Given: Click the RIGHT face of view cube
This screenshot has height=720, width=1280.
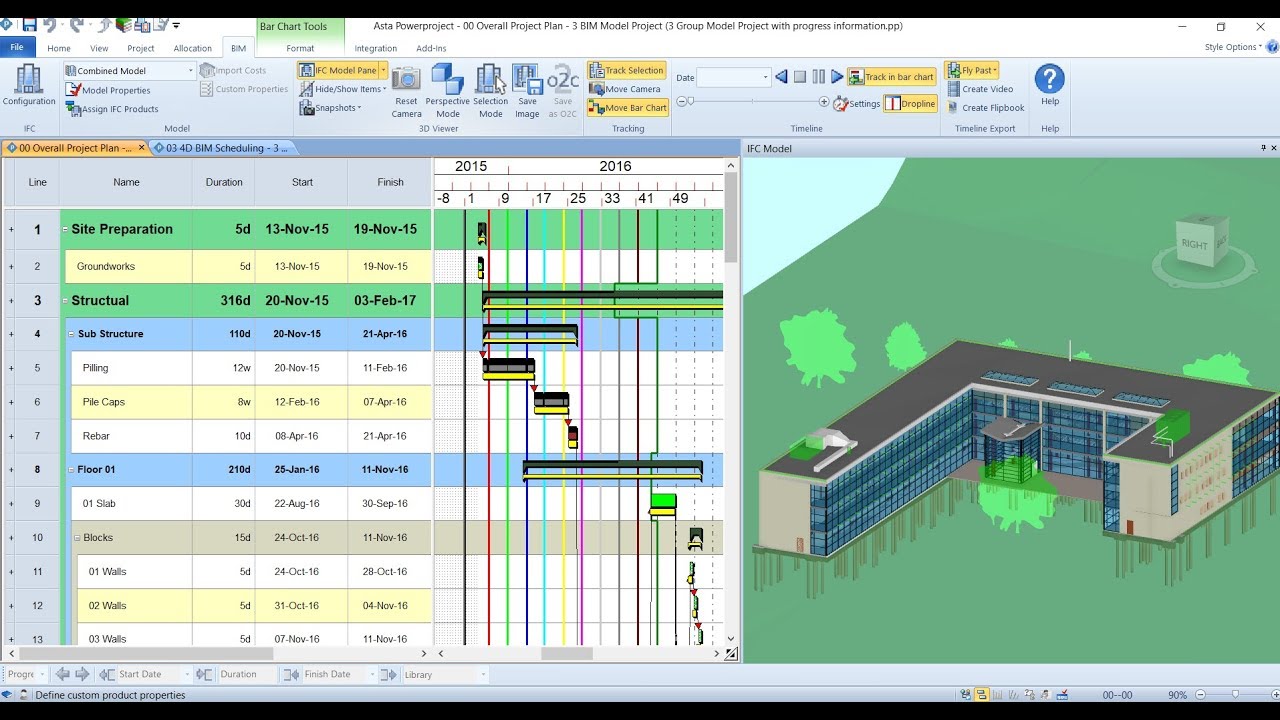Looking at the screenshot, I should (1193, 244).
